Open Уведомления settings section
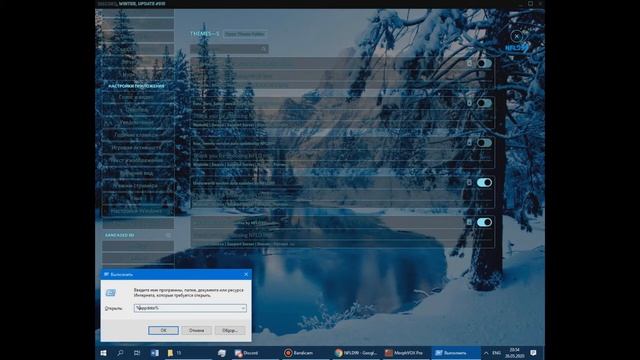The height and width of the screenshot is (360, 640). tap(137, 122)
